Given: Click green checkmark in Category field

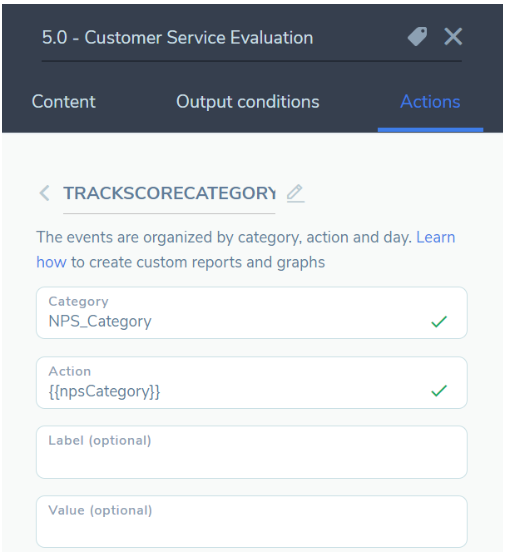Looking at the screenshot, I should pyautogui.click(x=439, y=321).
